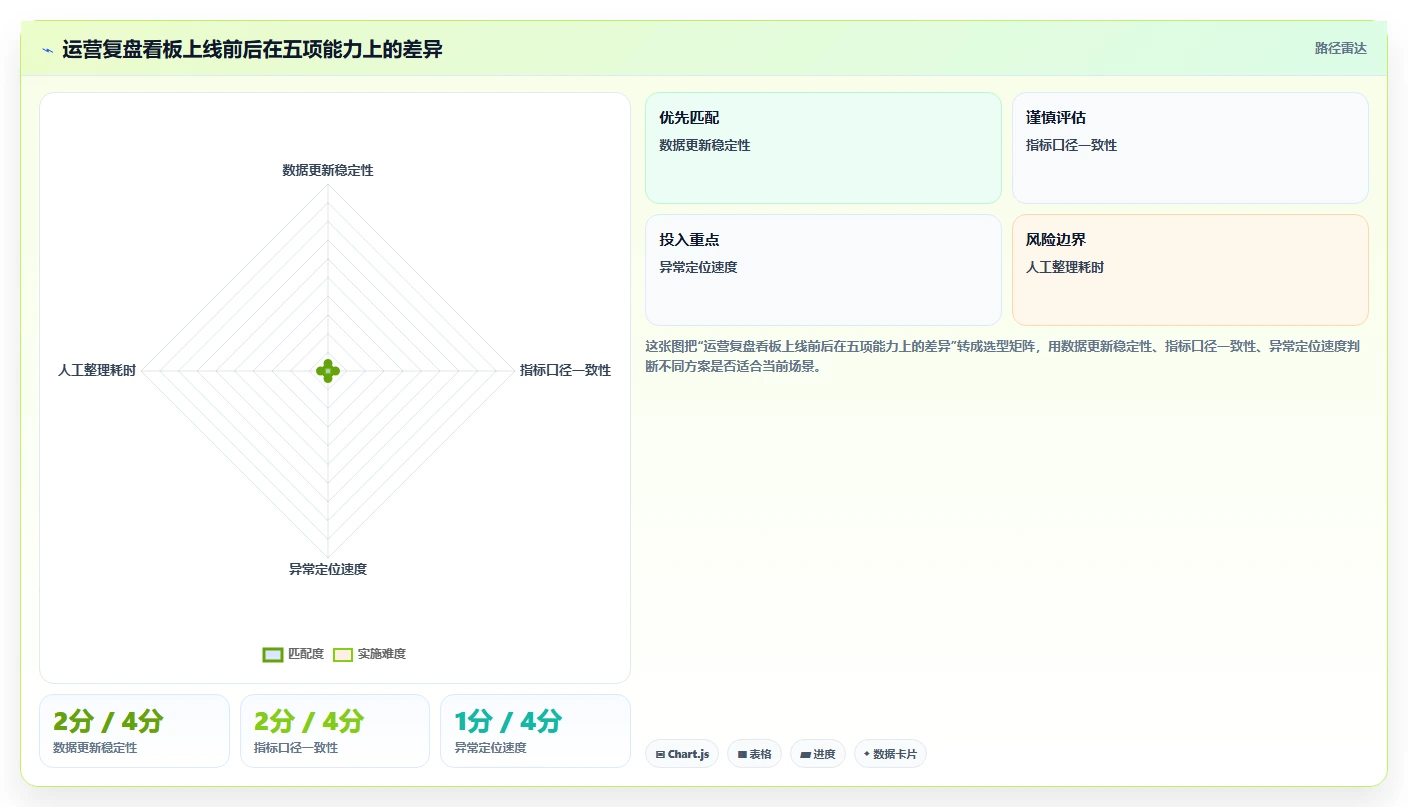Select the 谨慎评估 card
The image size is (1408, 807).
(1190, 148)
